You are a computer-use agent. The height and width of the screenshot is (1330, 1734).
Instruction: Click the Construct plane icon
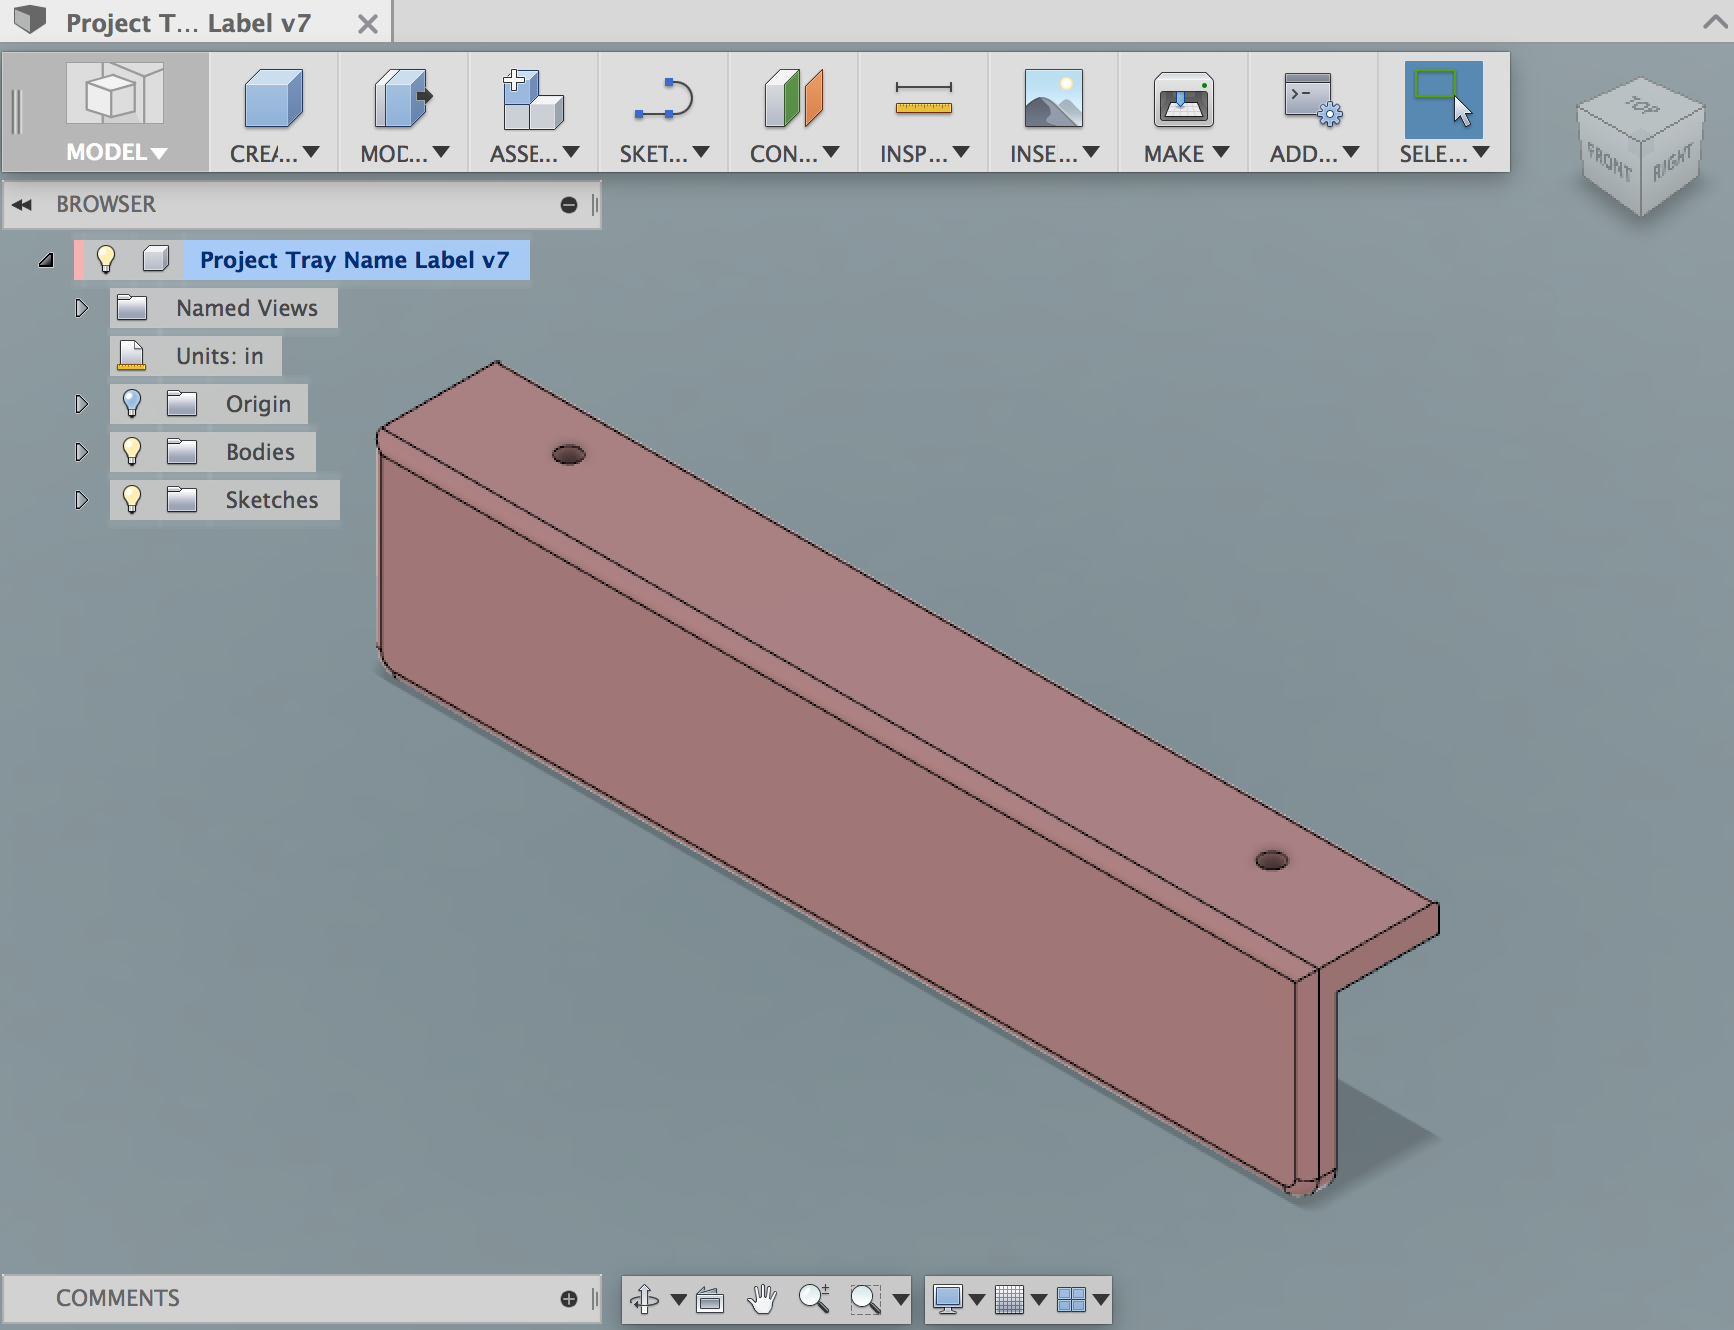click(x=793, y=99)
